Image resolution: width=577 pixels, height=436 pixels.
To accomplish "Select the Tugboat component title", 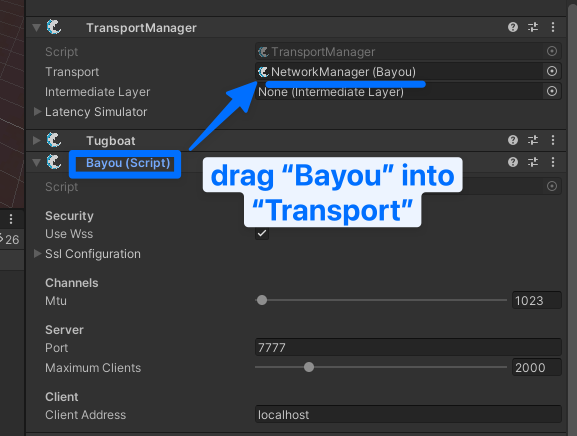I will tap(111, 141).
